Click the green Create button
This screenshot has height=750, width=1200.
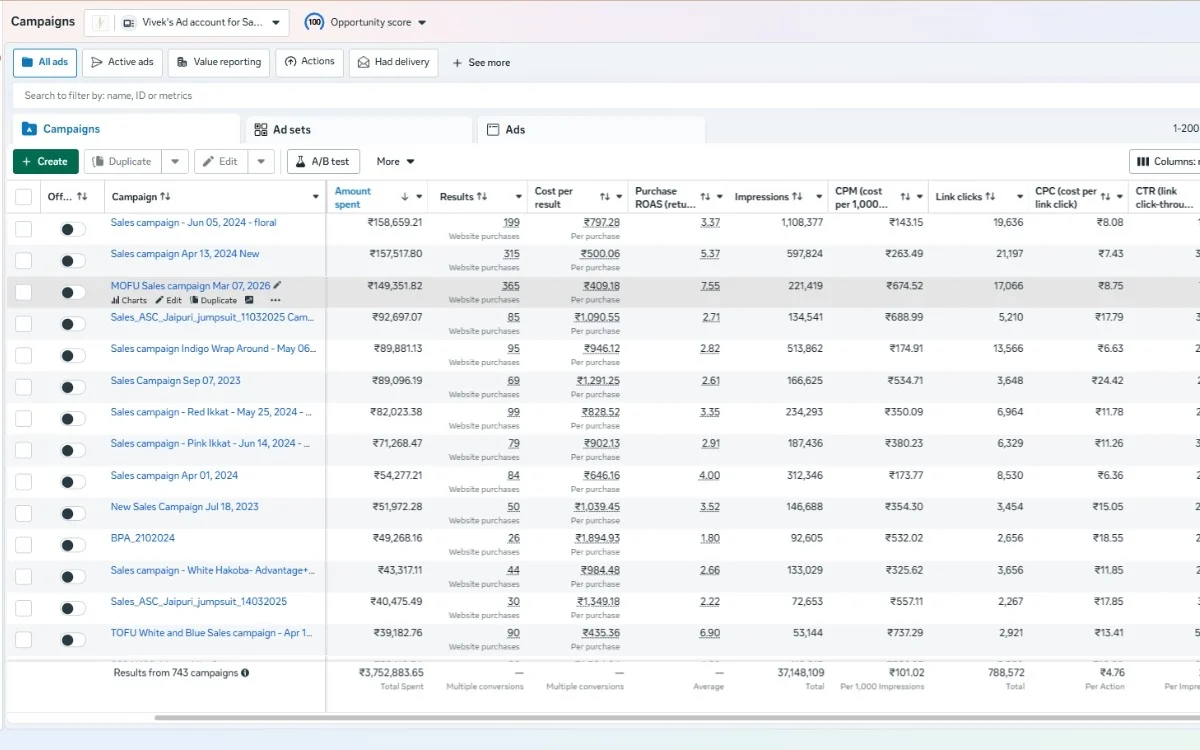point(45,161)
